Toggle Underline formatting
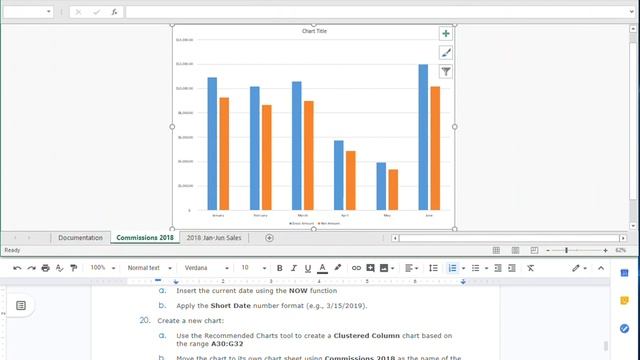Image resolution: width=640 pixels, height=360 pixels. click(x=308, y=268)
